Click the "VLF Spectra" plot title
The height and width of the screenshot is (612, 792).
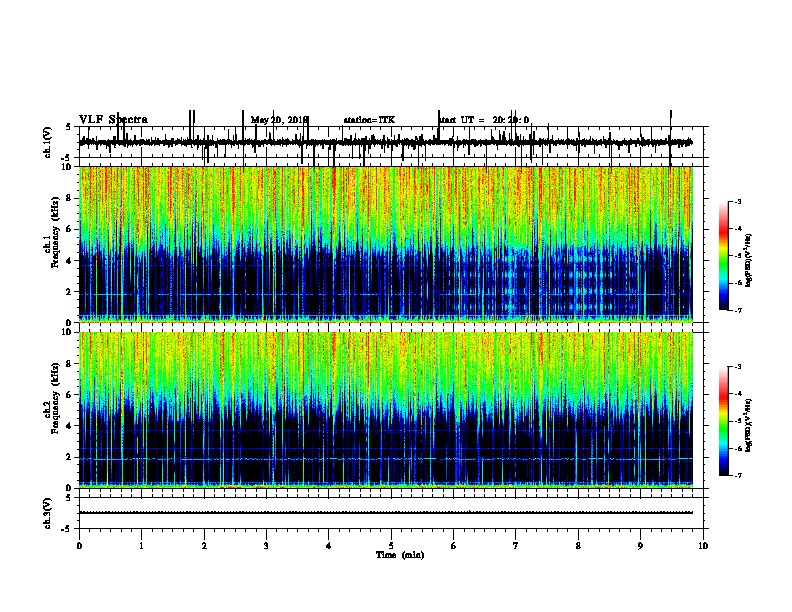pyautogui.click(x=113, y=120)
